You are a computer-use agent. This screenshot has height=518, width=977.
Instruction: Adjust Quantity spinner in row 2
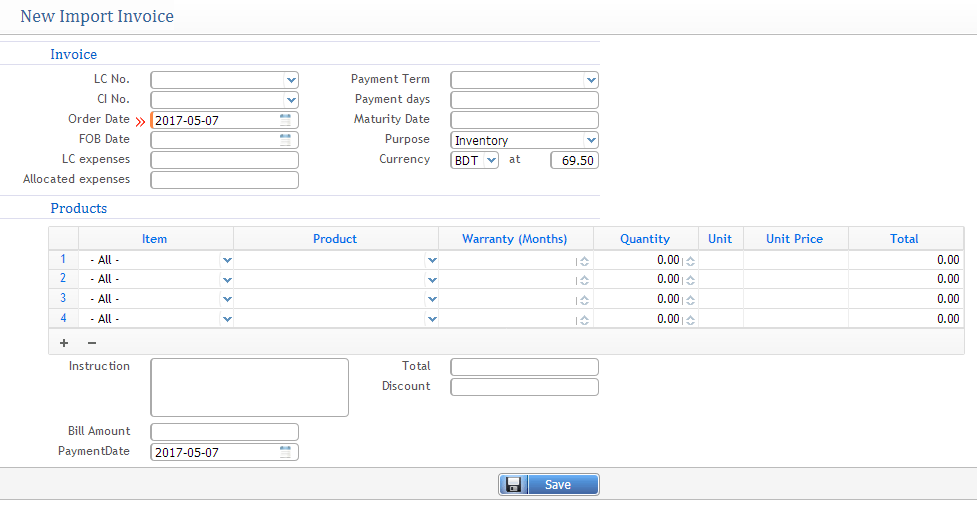point(690,281)
